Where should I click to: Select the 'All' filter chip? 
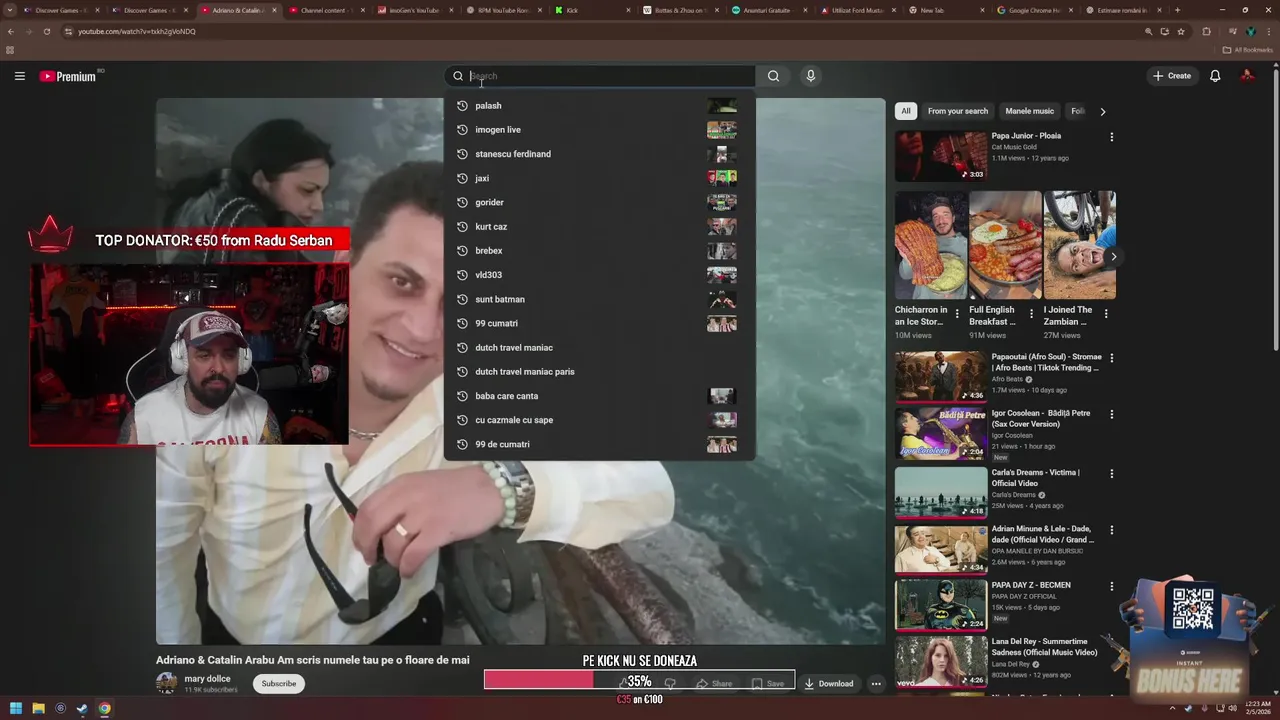(x=906, y=111)
